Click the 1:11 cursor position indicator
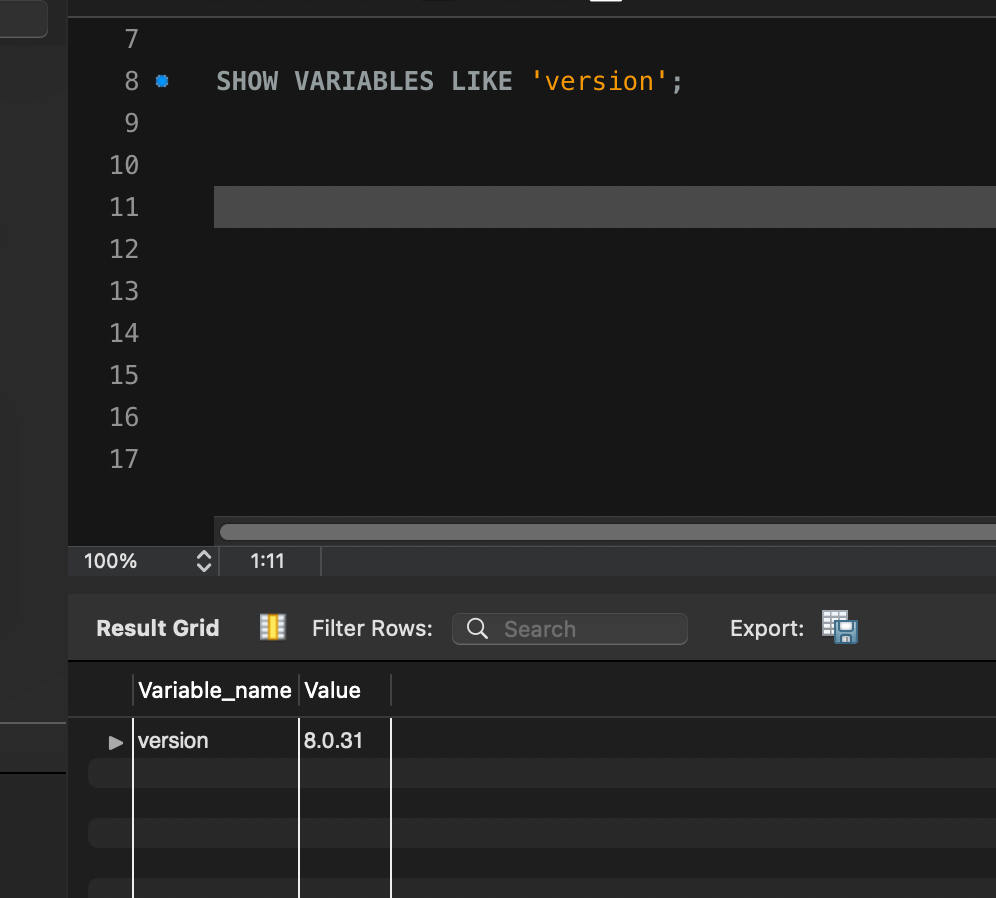Viewport: 996px width, 898px height. (x=267, y=561)
